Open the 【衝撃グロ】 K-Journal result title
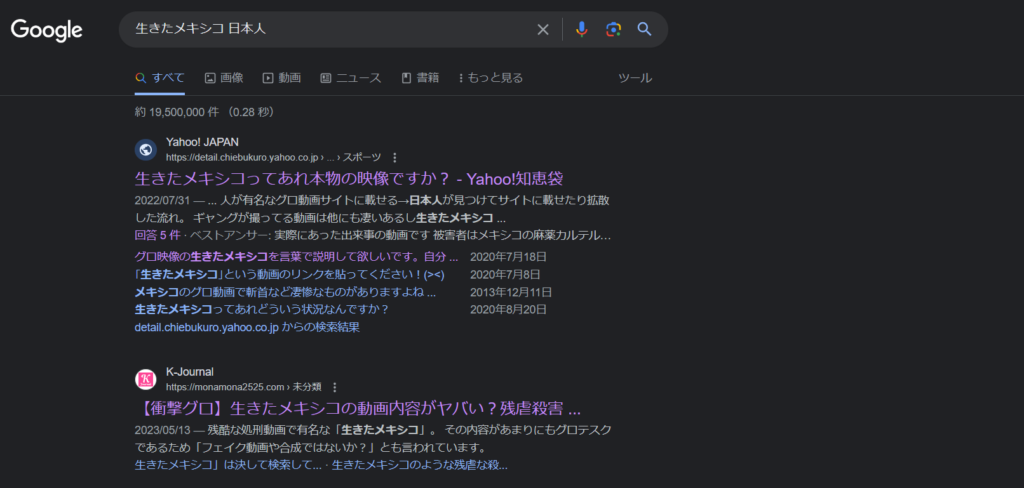Screen dimensions: 1024x488 pos(358,409)
